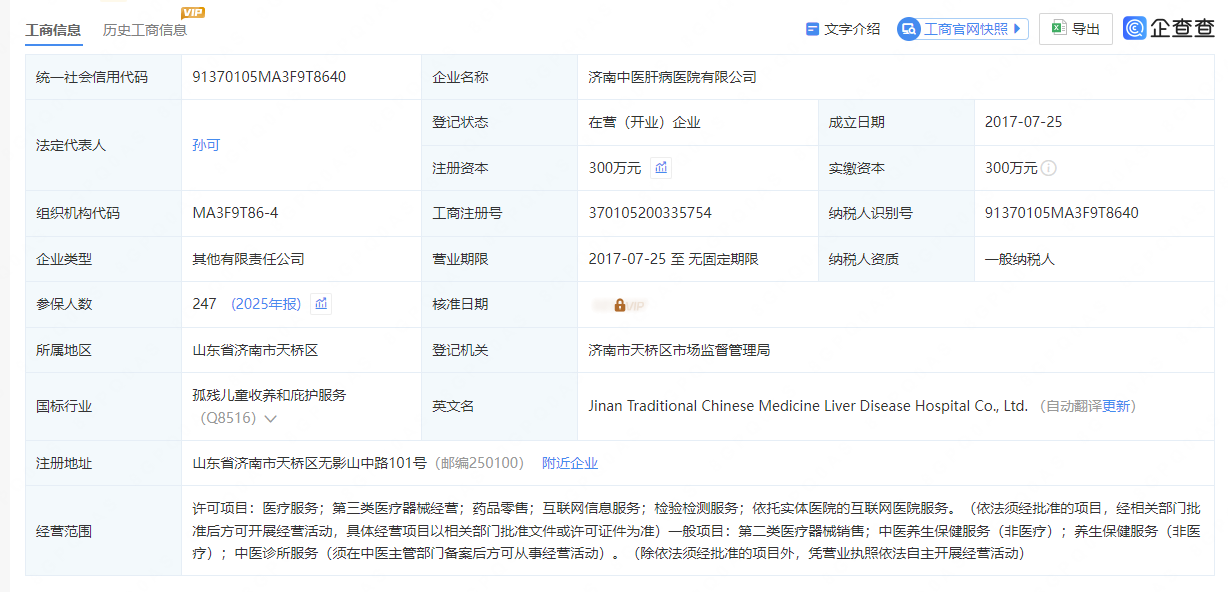Open the 历史工商信息 tab
The image size is (1228, 592).
click(145, 30)
